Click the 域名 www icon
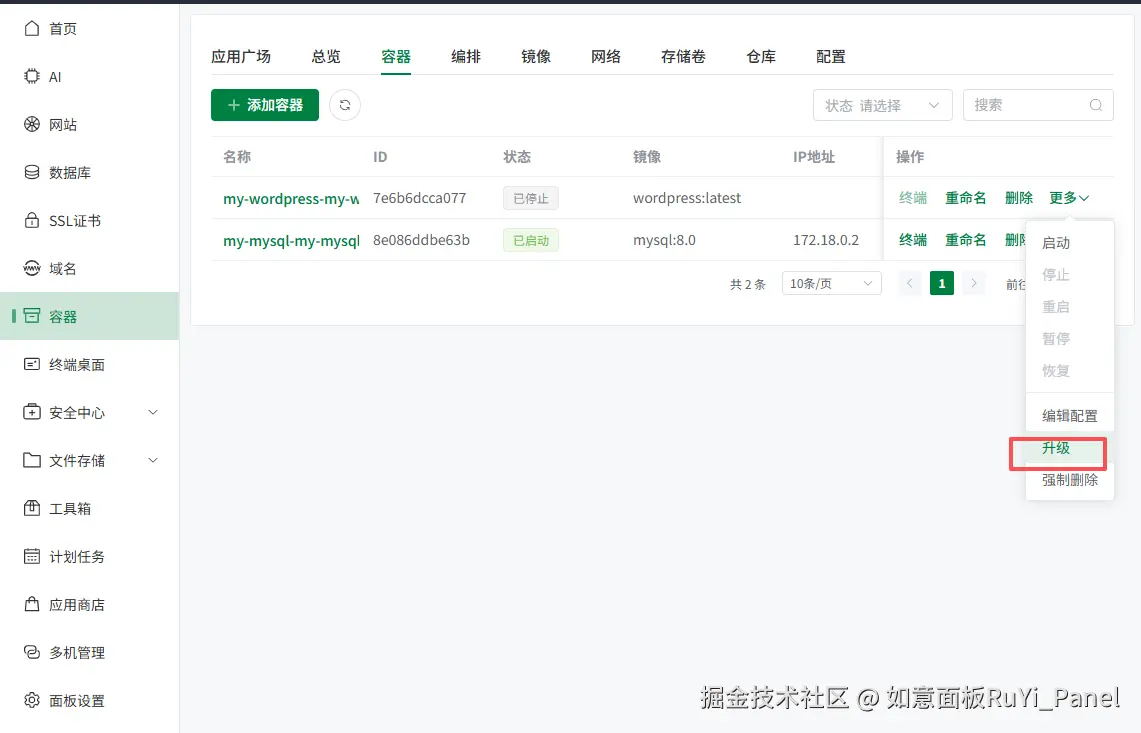The width and height of the screenshot is (1141, 733). 32,269
